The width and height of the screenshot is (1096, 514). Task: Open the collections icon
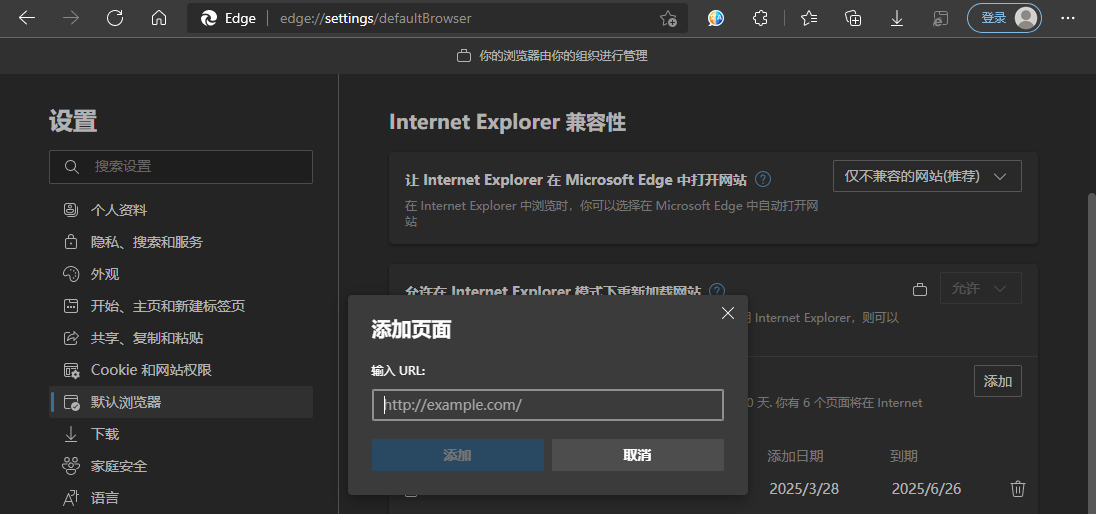(853, 18)
